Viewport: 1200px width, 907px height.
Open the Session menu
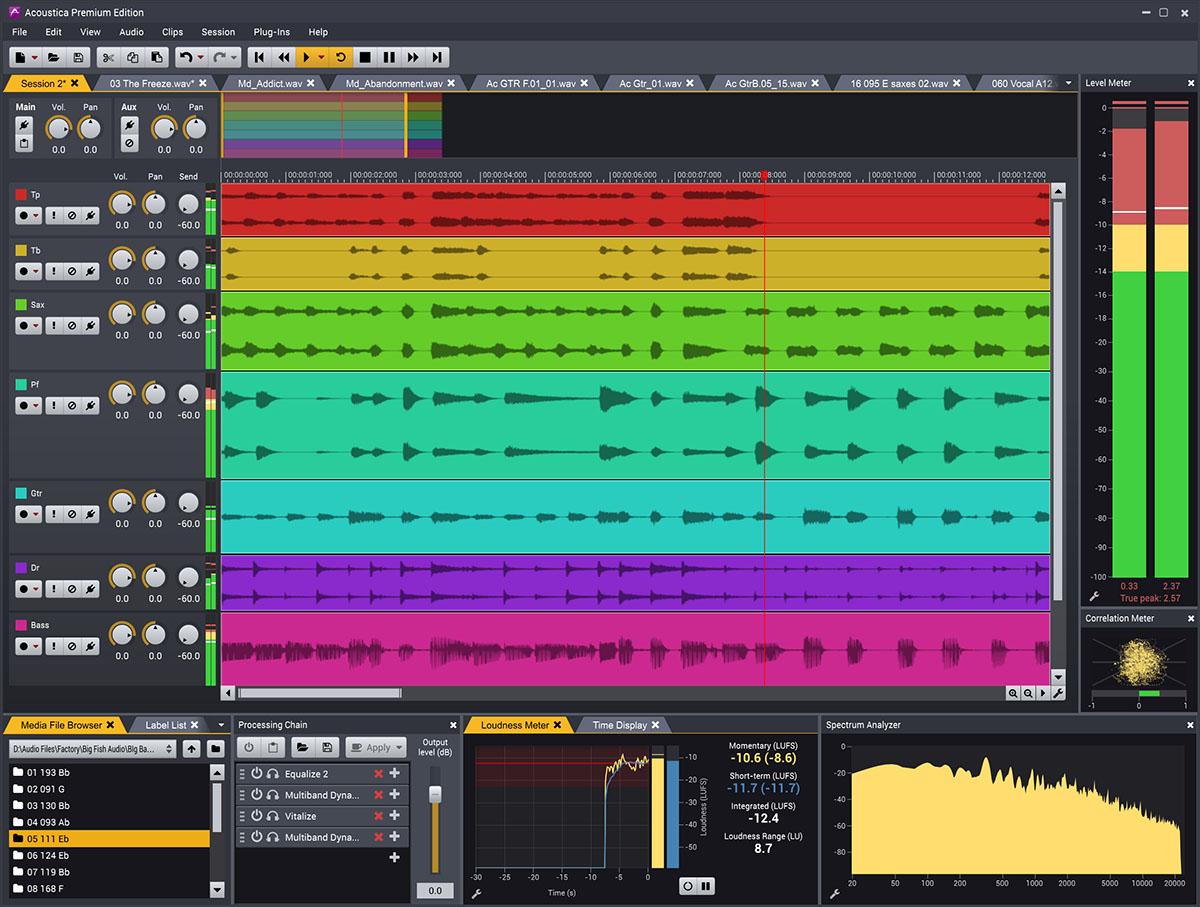click(218, 32)
